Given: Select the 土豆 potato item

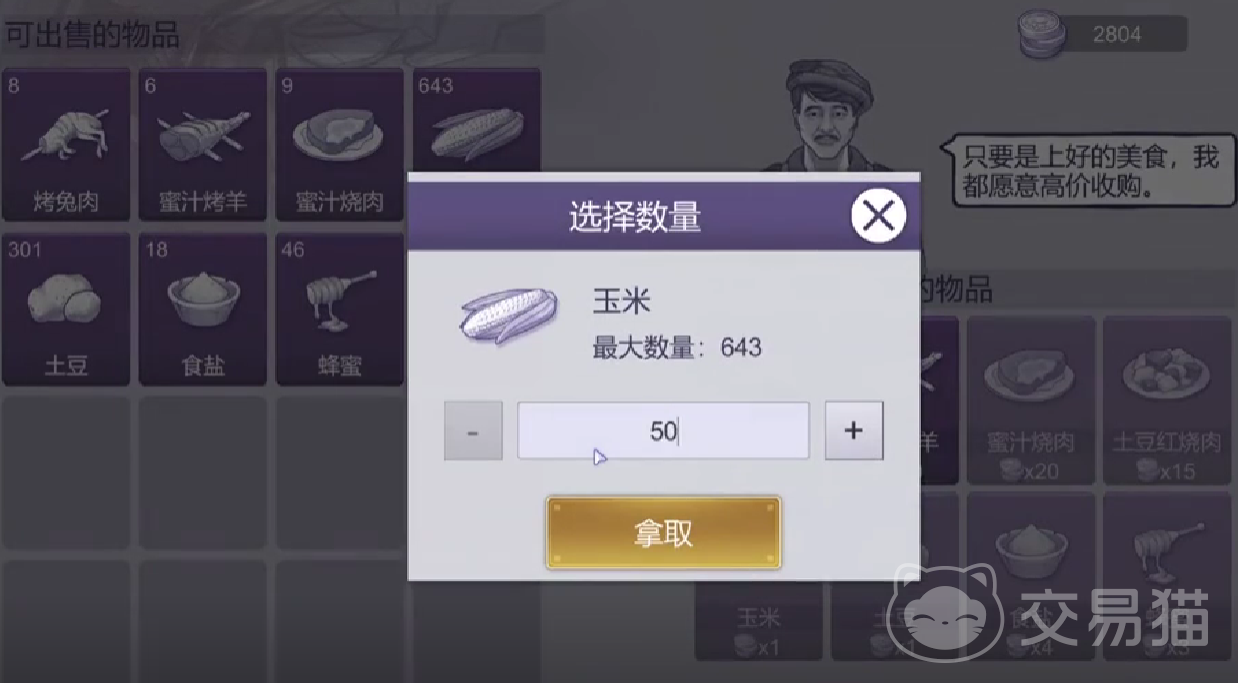Looking at the screenshot, I should tap(66, 310).
